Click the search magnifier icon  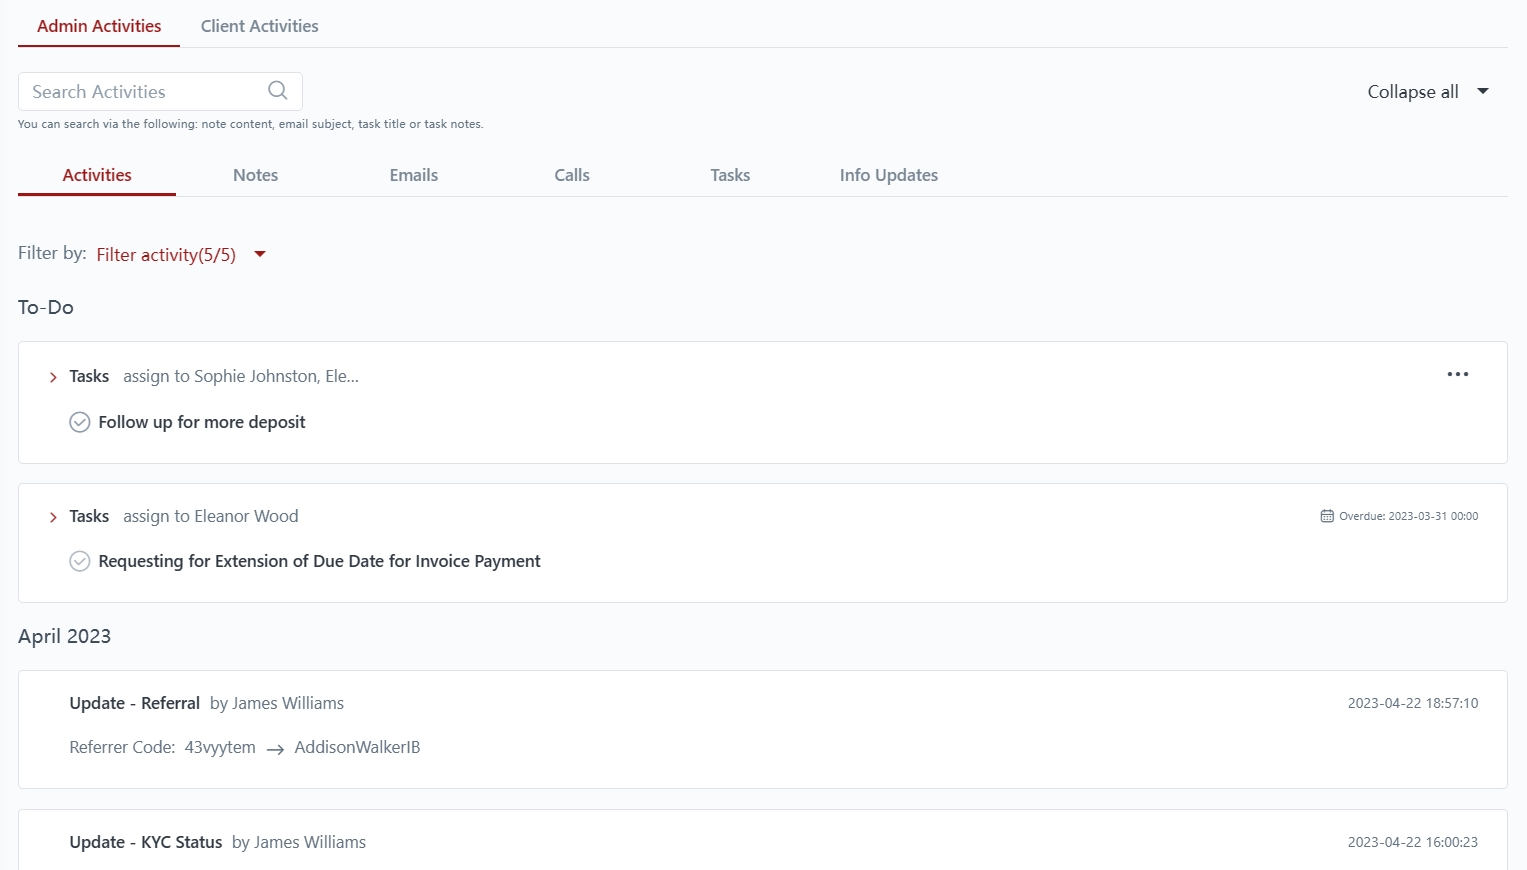278,91
